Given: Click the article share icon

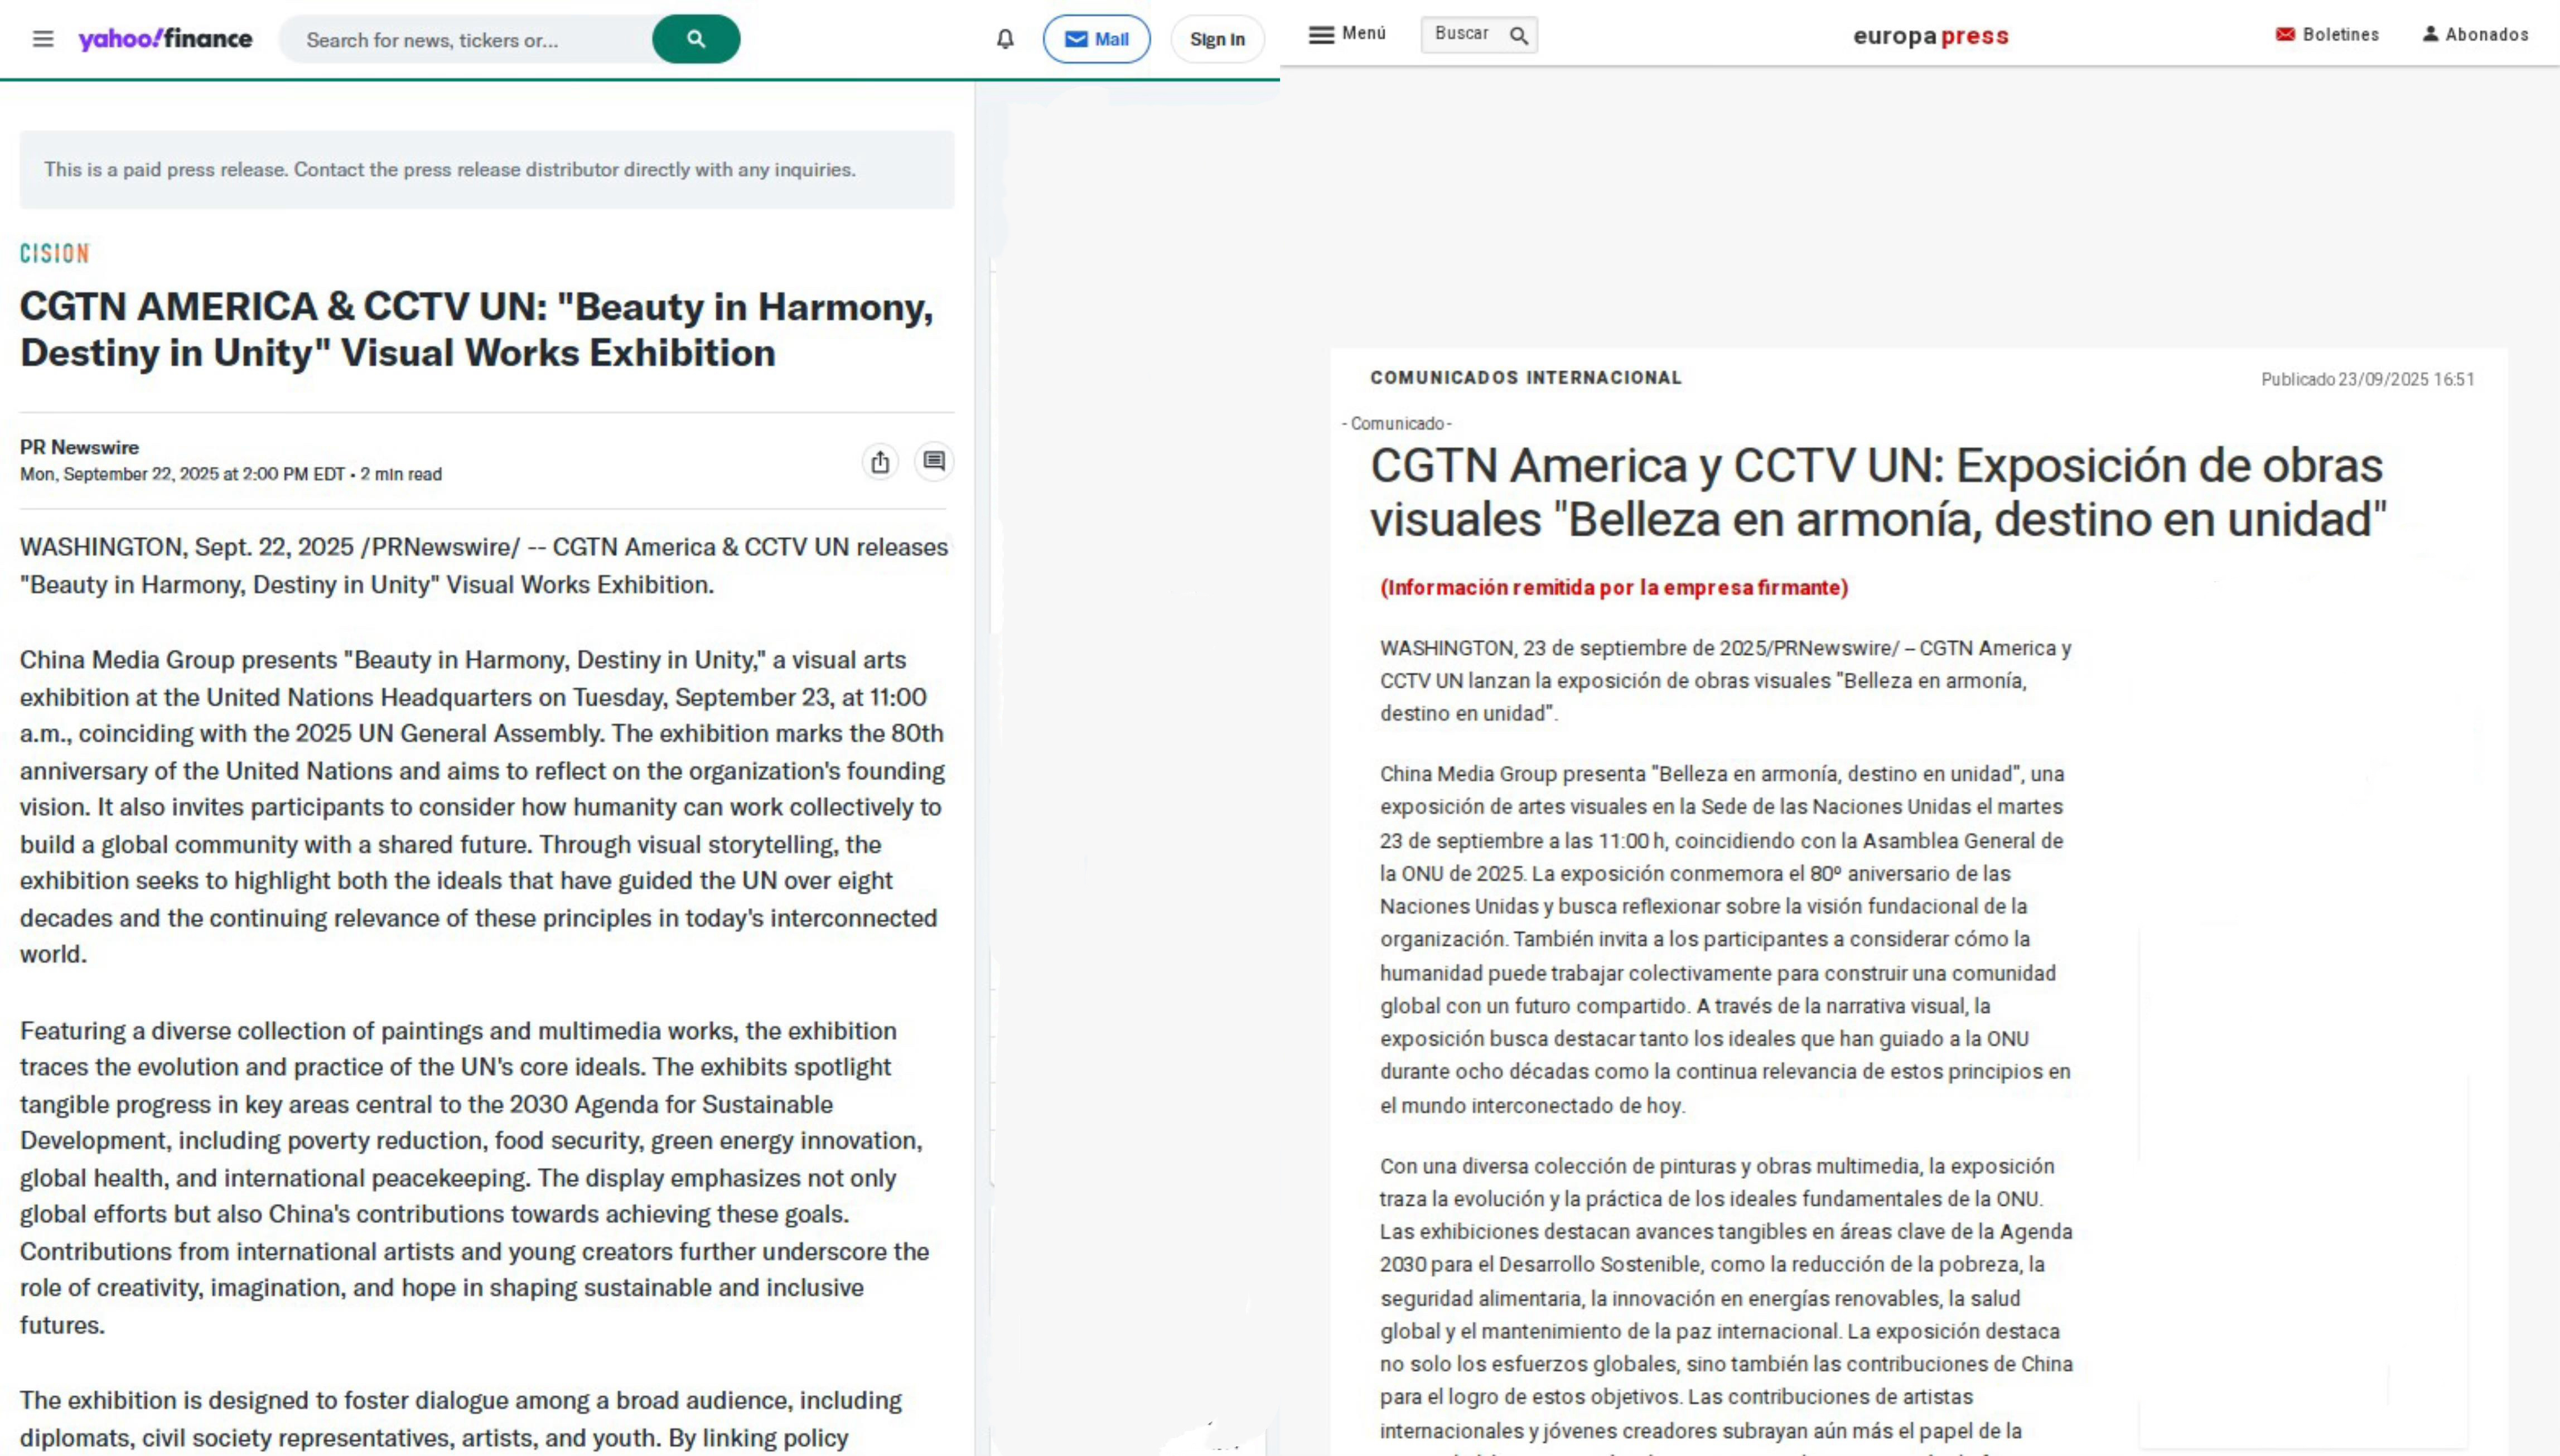Looking at the screenshot, I should tap(880, 462).
